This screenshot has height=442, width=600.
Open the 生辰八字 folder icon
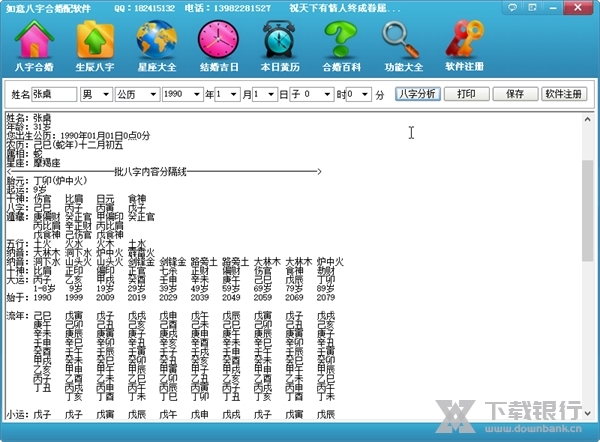[95, 40]
